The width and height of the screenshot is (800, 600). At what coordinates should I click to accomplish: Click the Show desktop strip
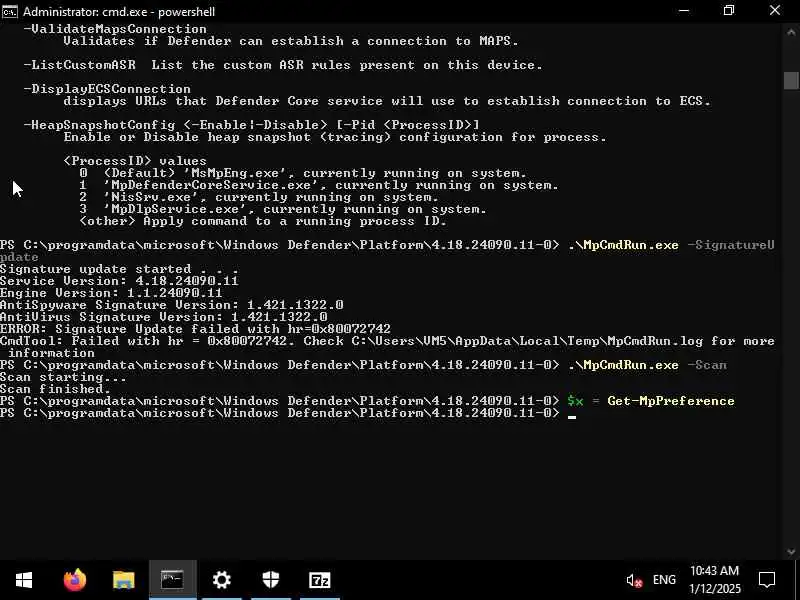click(x=797, y=580)
